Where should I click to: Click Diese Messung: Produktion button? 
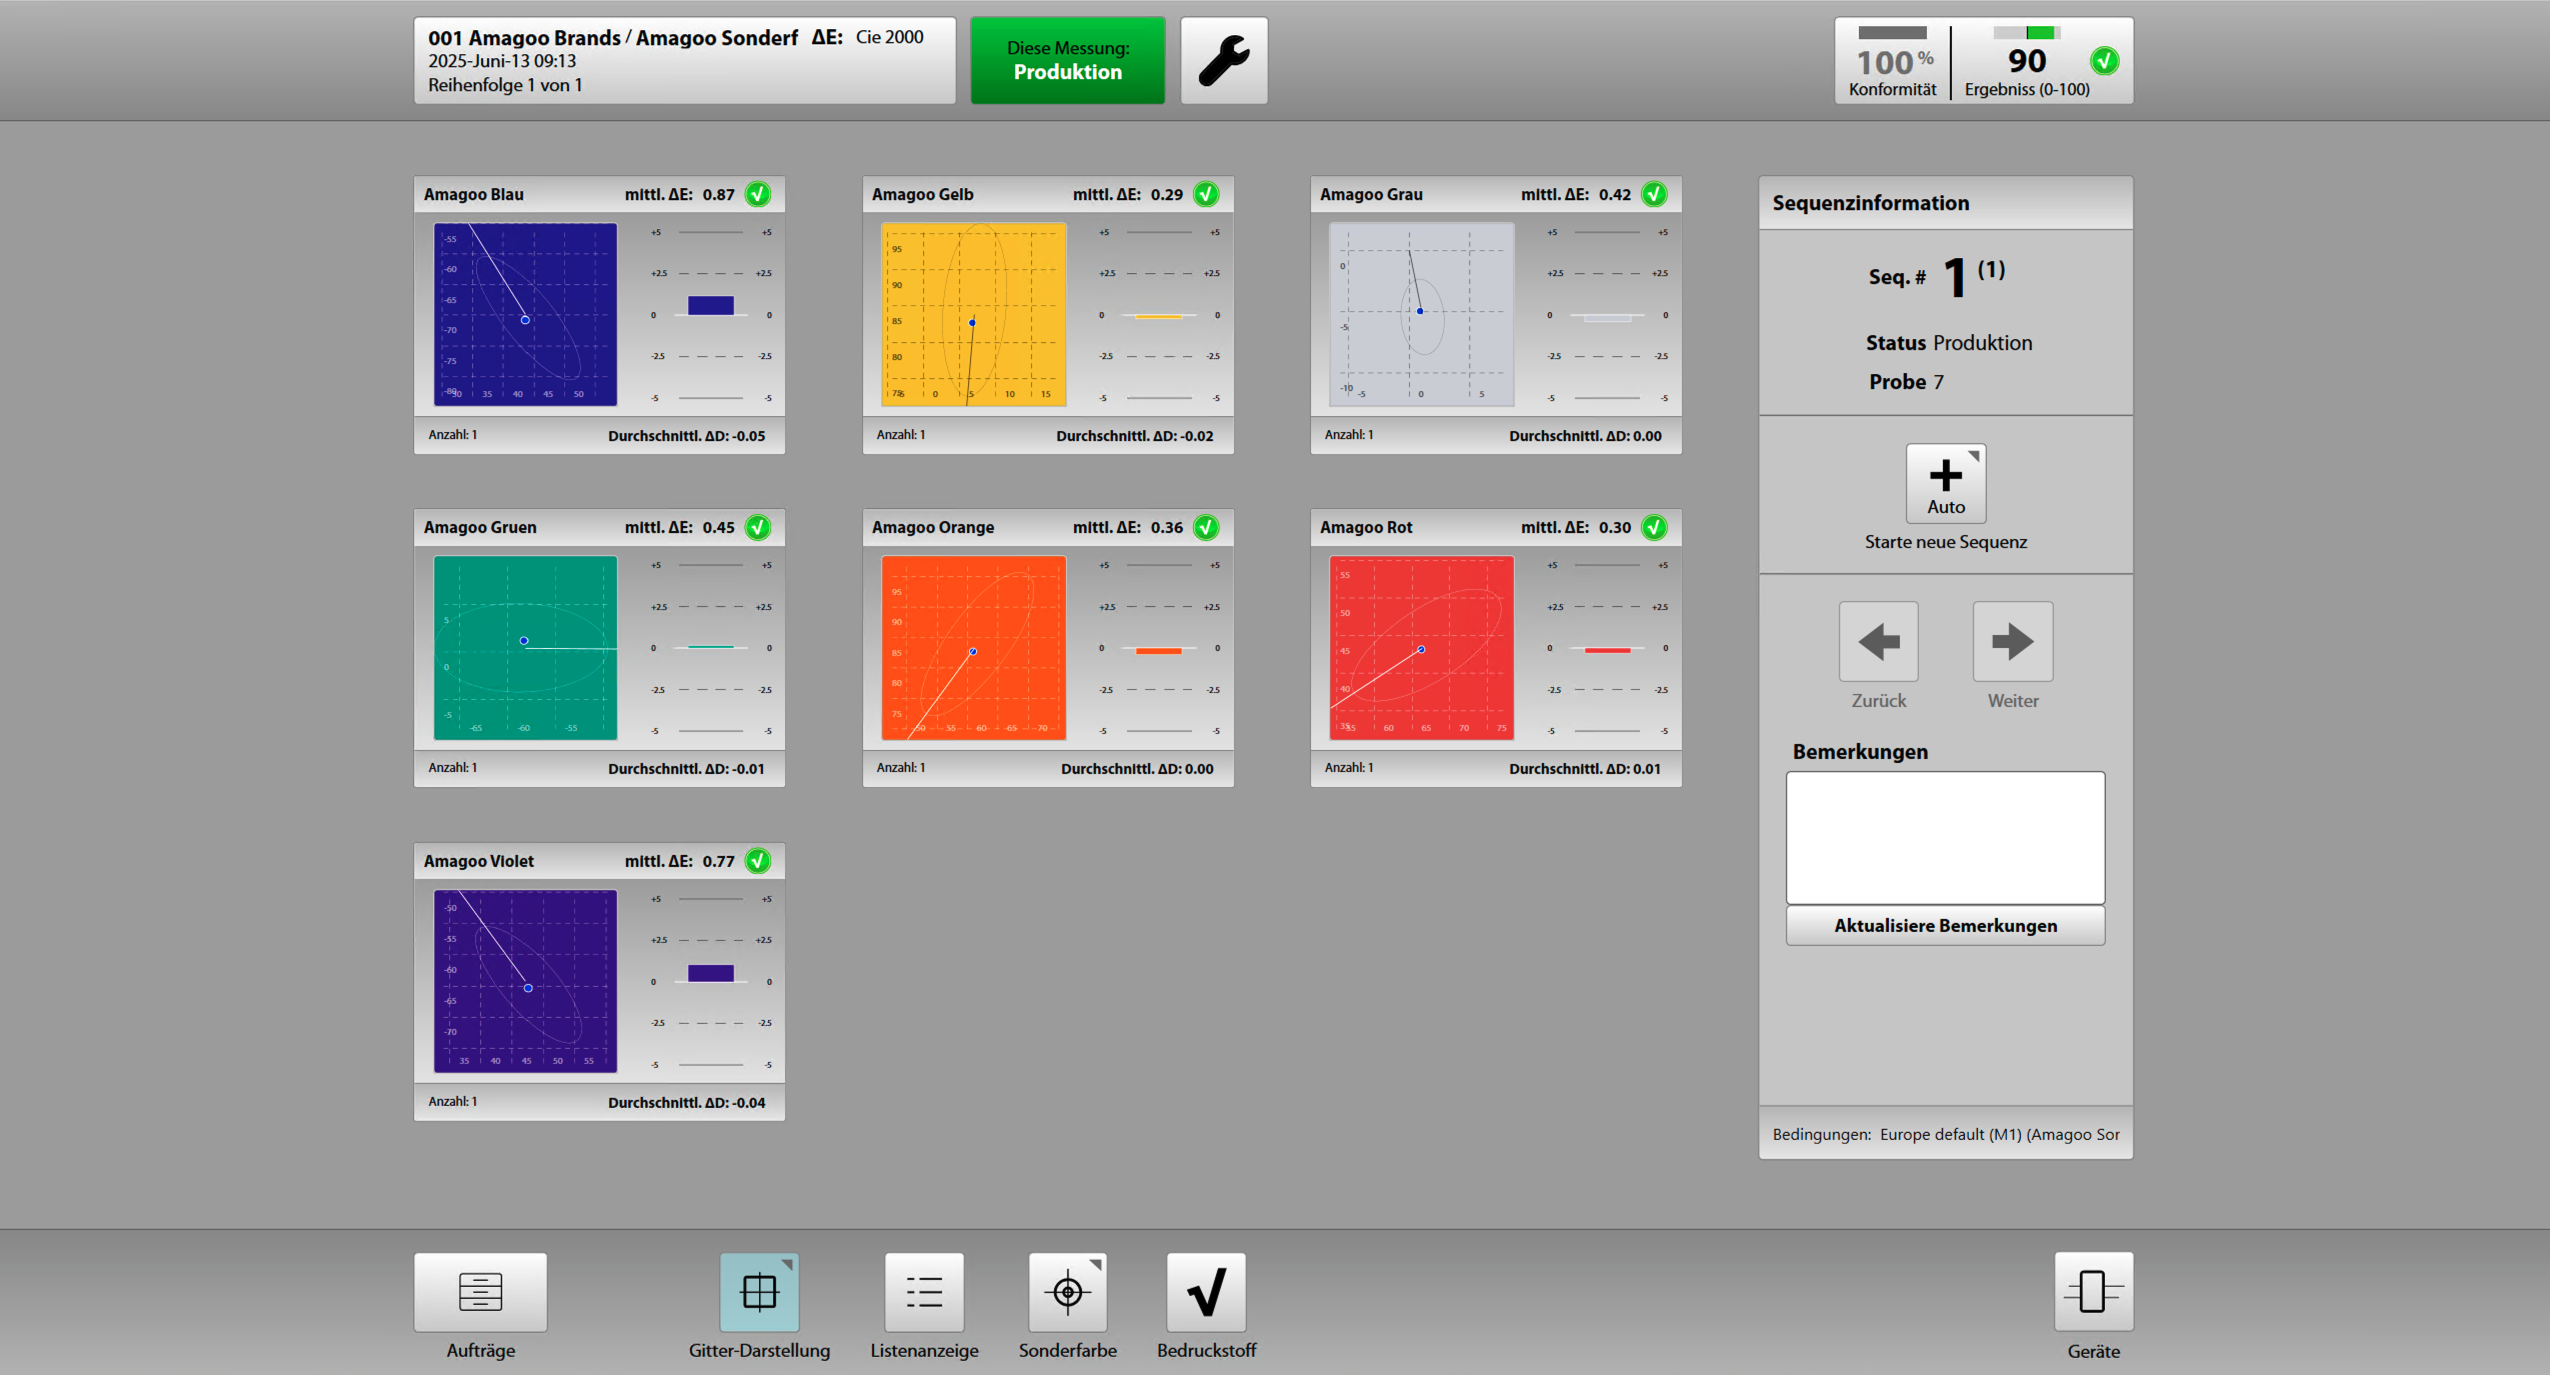[x=1067, y=60]
